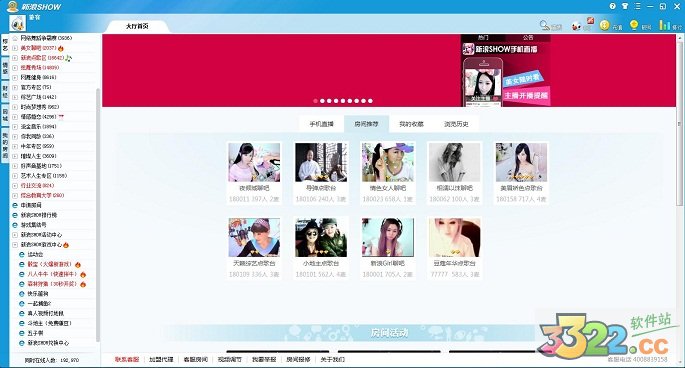Expand the 行业交流 tree node
The image size is (685, 368).
tap(15, 186)
